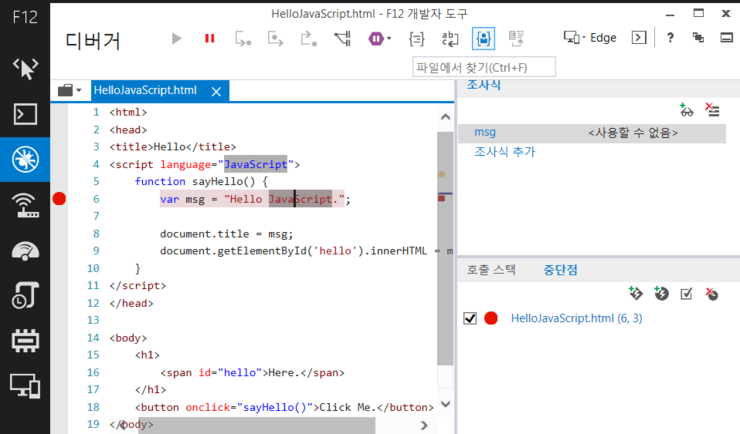Click the red breakpoint on line 6
Screen dimensions: 740x434
point(59,199)
